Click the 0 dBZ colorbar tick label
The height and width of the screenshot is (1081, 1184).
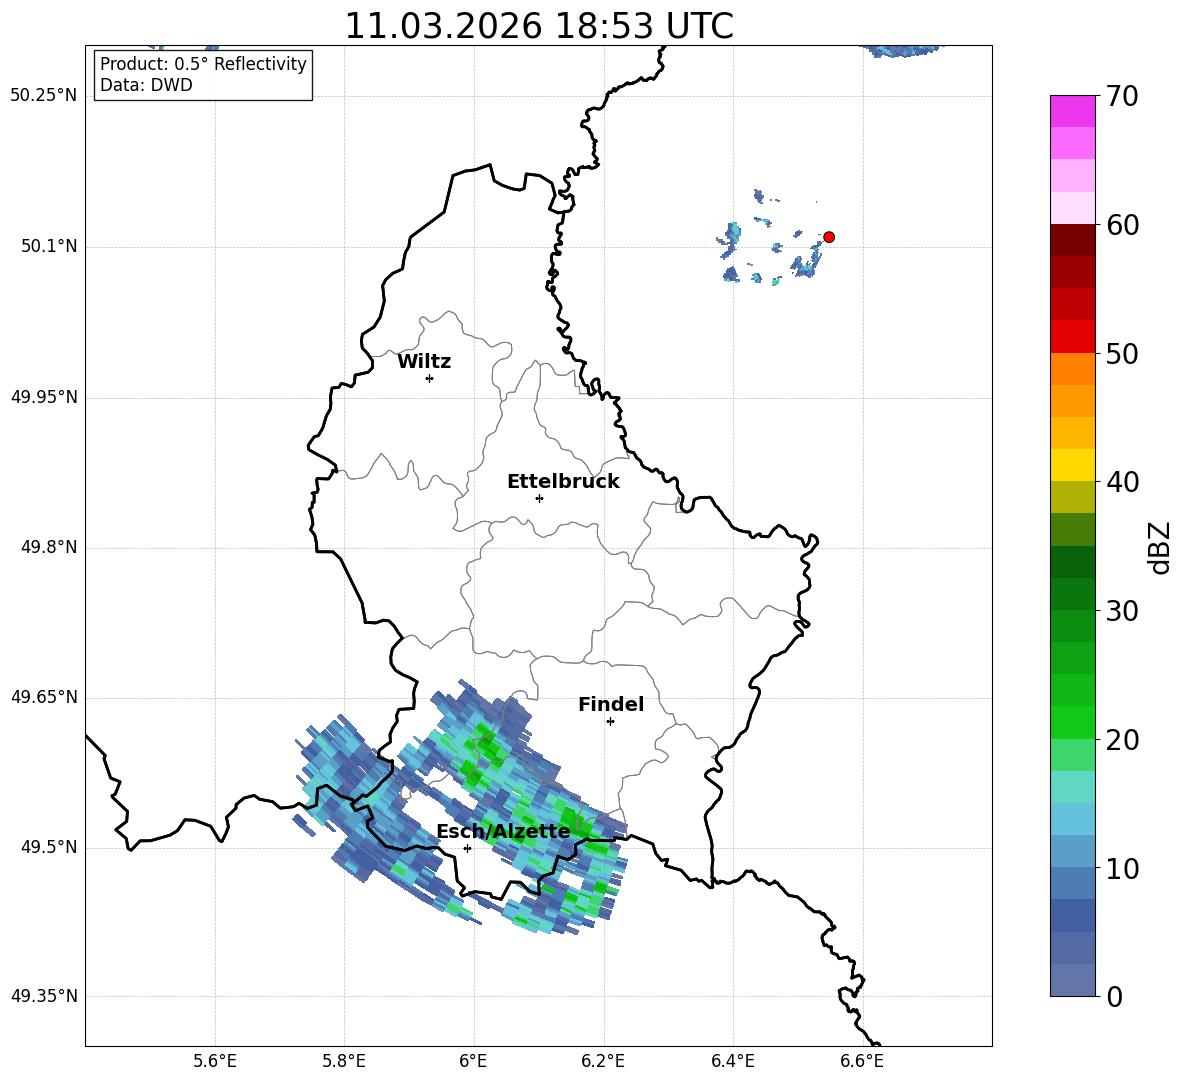pos(1114,996)
